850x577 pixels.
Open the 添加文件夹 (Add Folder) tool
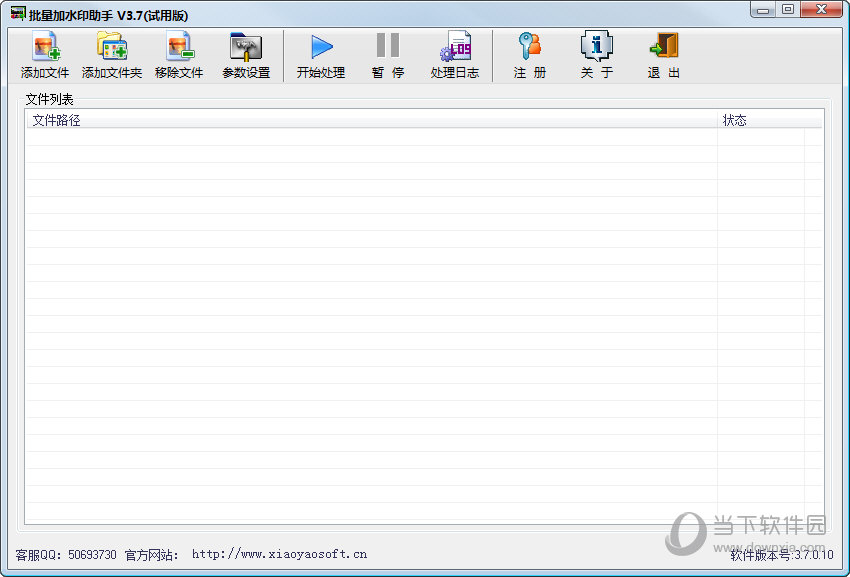(x=111, y=55)
